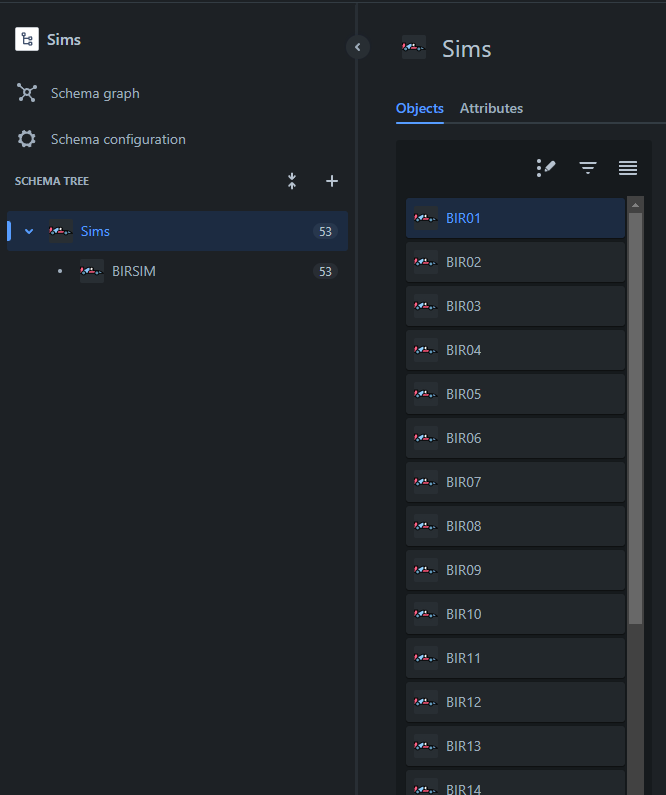Select object BIR04

click(x=515, y=350)
